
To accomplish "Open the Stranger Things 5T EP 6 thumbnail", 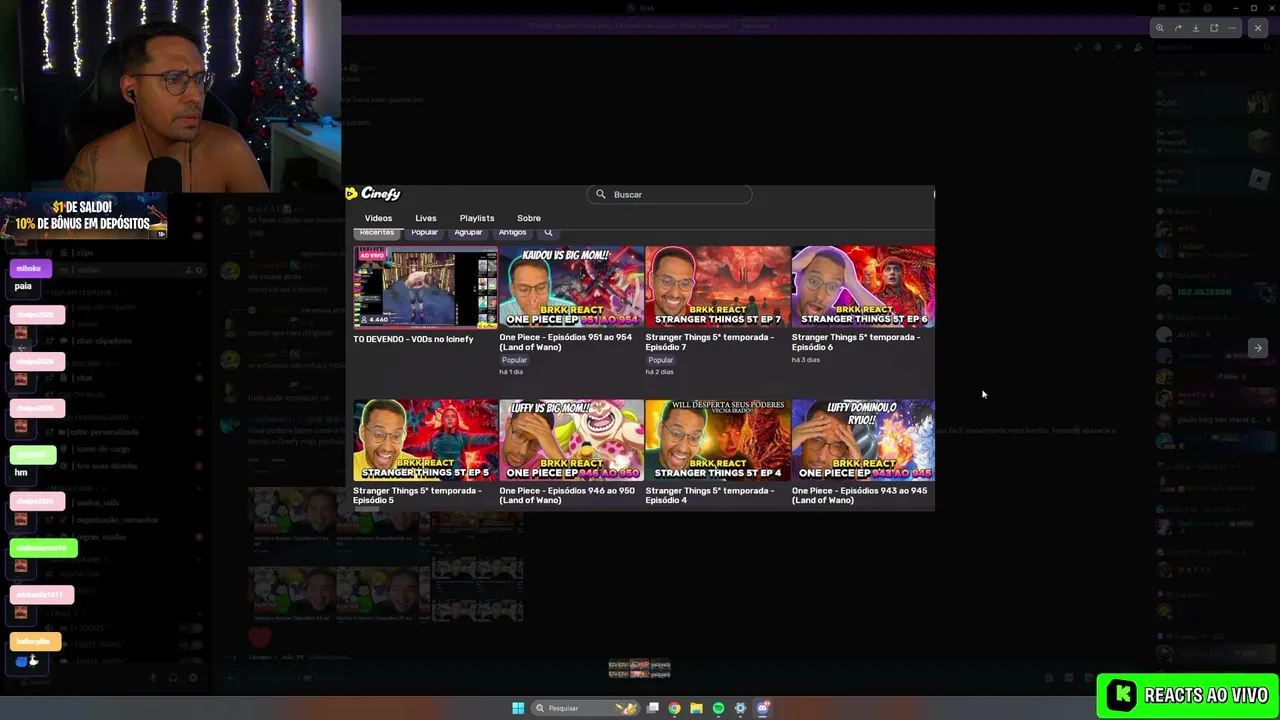I will coord(863,287).
